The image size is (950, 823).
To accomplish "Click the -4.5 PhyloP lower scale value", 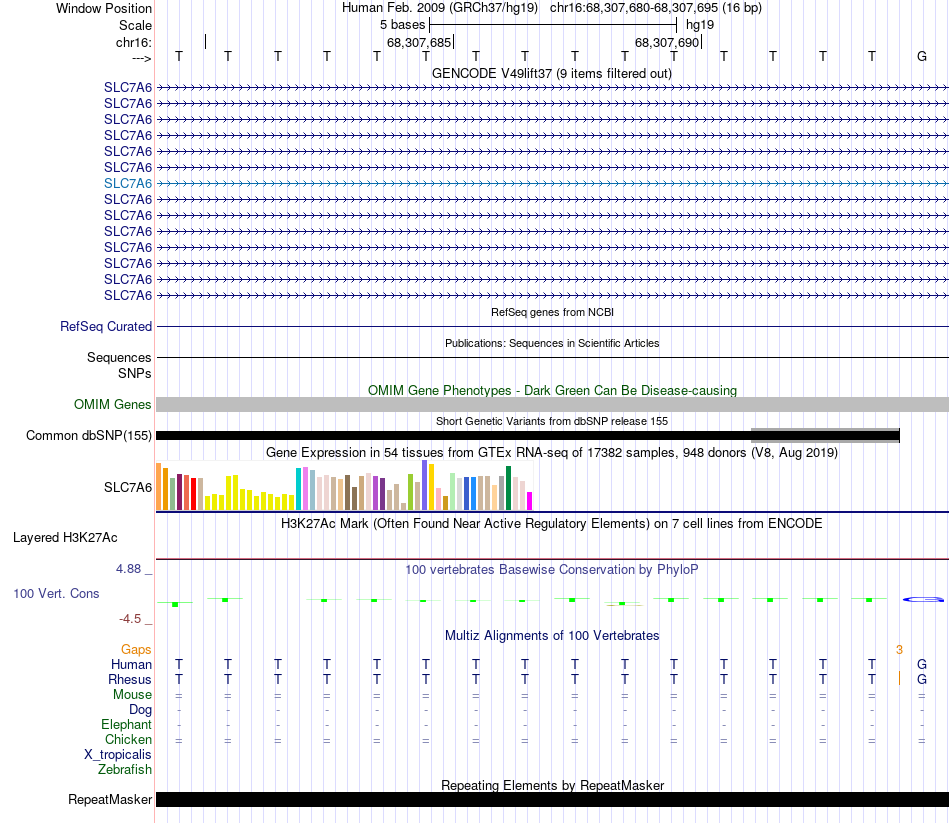I will coord(130,619).
